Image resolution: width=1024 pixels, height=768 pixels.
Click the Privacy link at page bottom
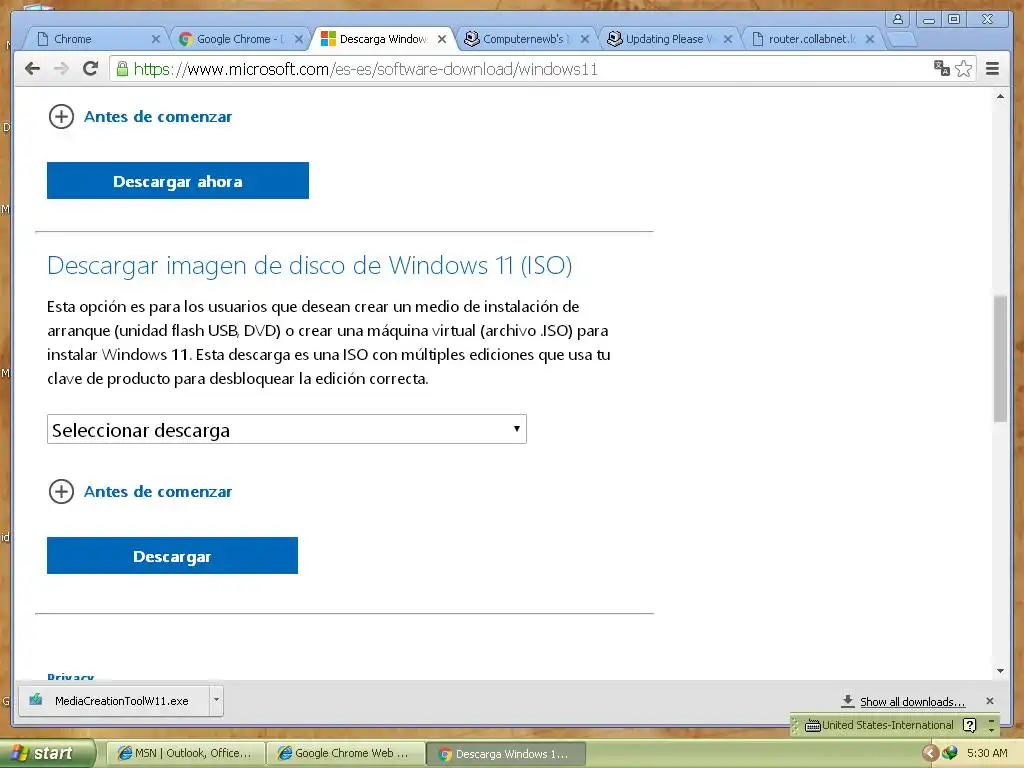point(71,677)
